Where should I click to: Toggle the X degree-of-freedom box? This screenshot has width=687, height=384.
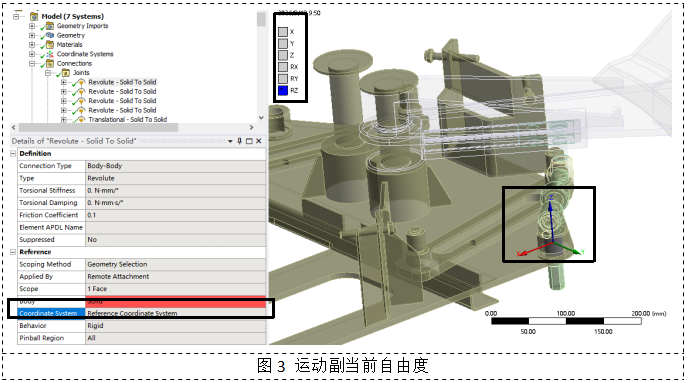(x=283, y=32)
